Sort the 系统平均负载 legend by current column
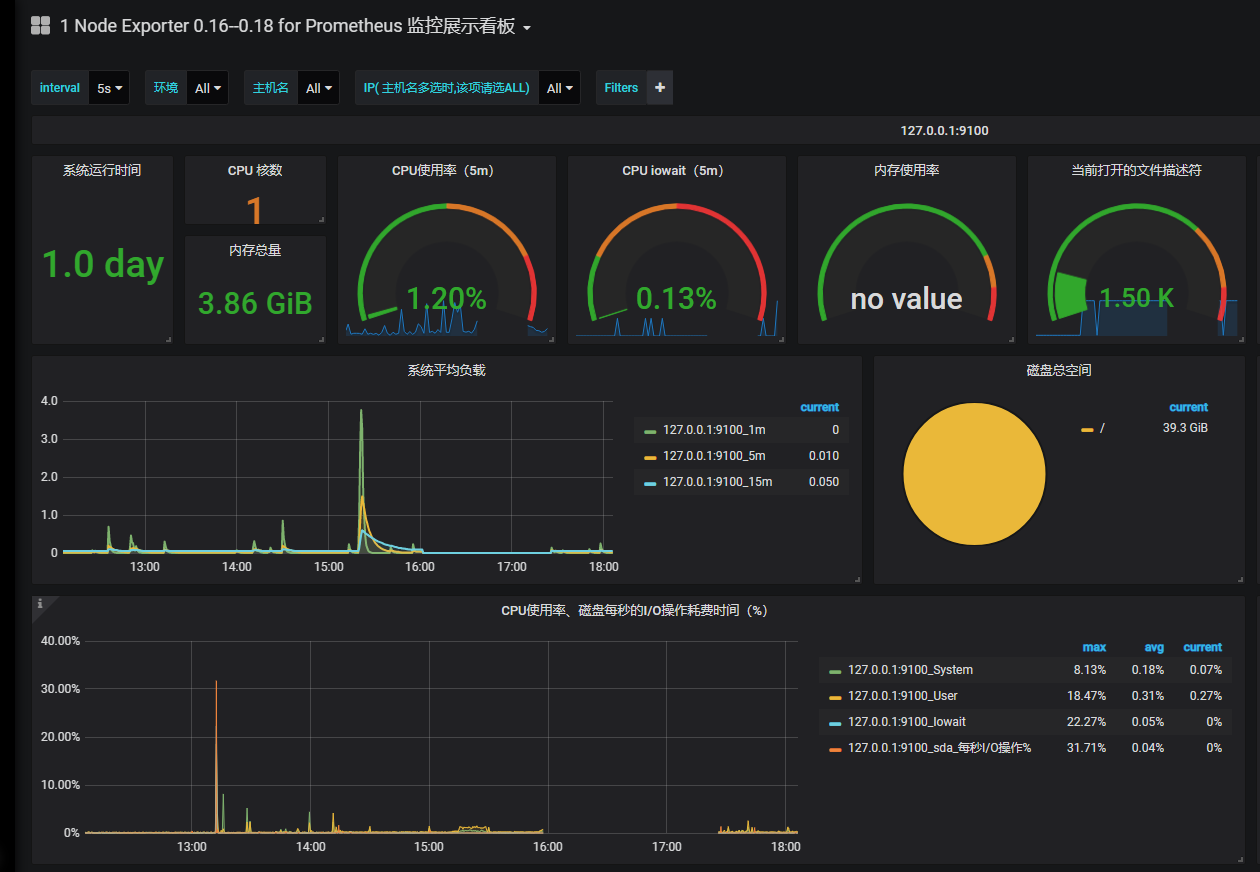1260x872 pixels. [x=820, y=407]
